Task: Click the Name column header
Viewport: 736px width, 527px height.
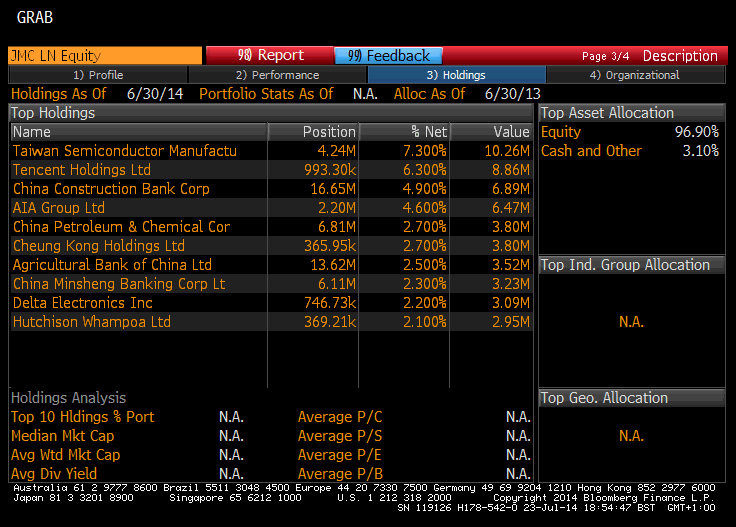Action: pyautogui.click(x=139, y=132)
